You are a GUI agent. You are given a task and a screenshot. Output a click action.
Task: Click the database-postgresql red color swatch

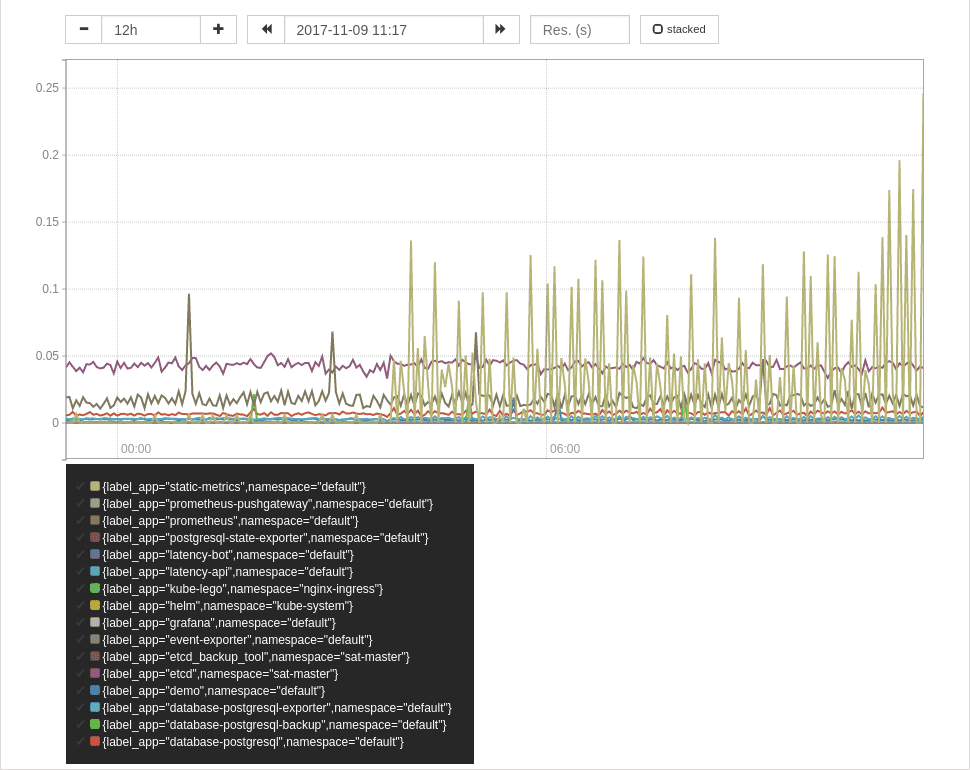click(95, 741)
